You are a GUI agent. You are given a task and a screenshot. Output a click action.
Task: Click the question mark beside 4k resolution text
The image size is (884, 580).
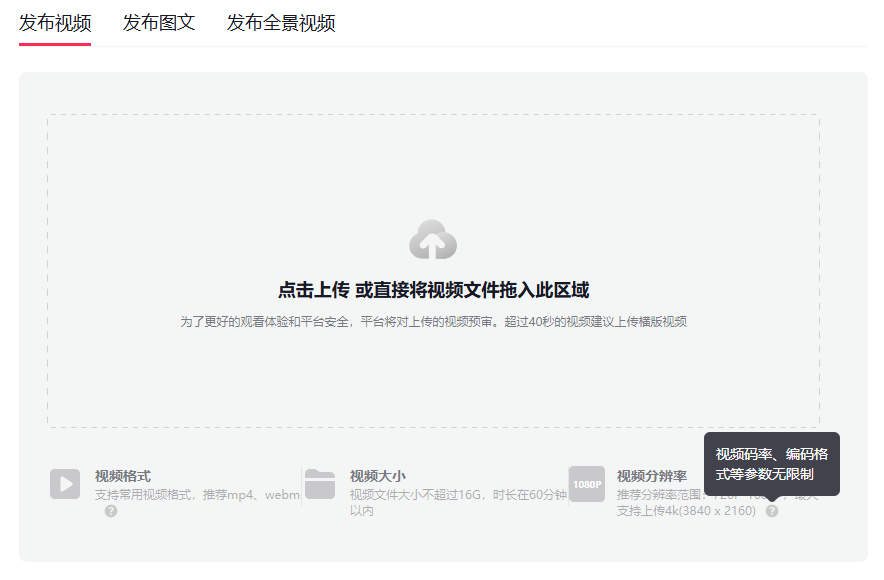(x=771, y=511)
